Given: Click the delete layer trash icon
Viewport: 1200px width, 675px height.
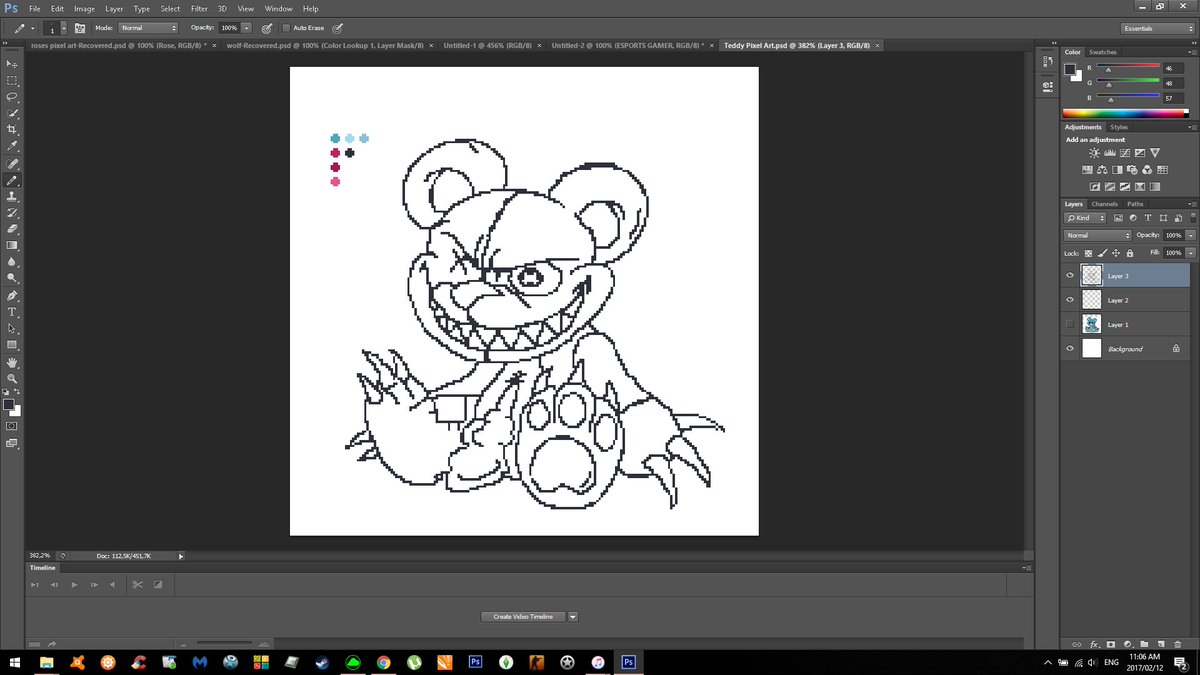Looking at the screenshot, I should tap(1176, 643).
